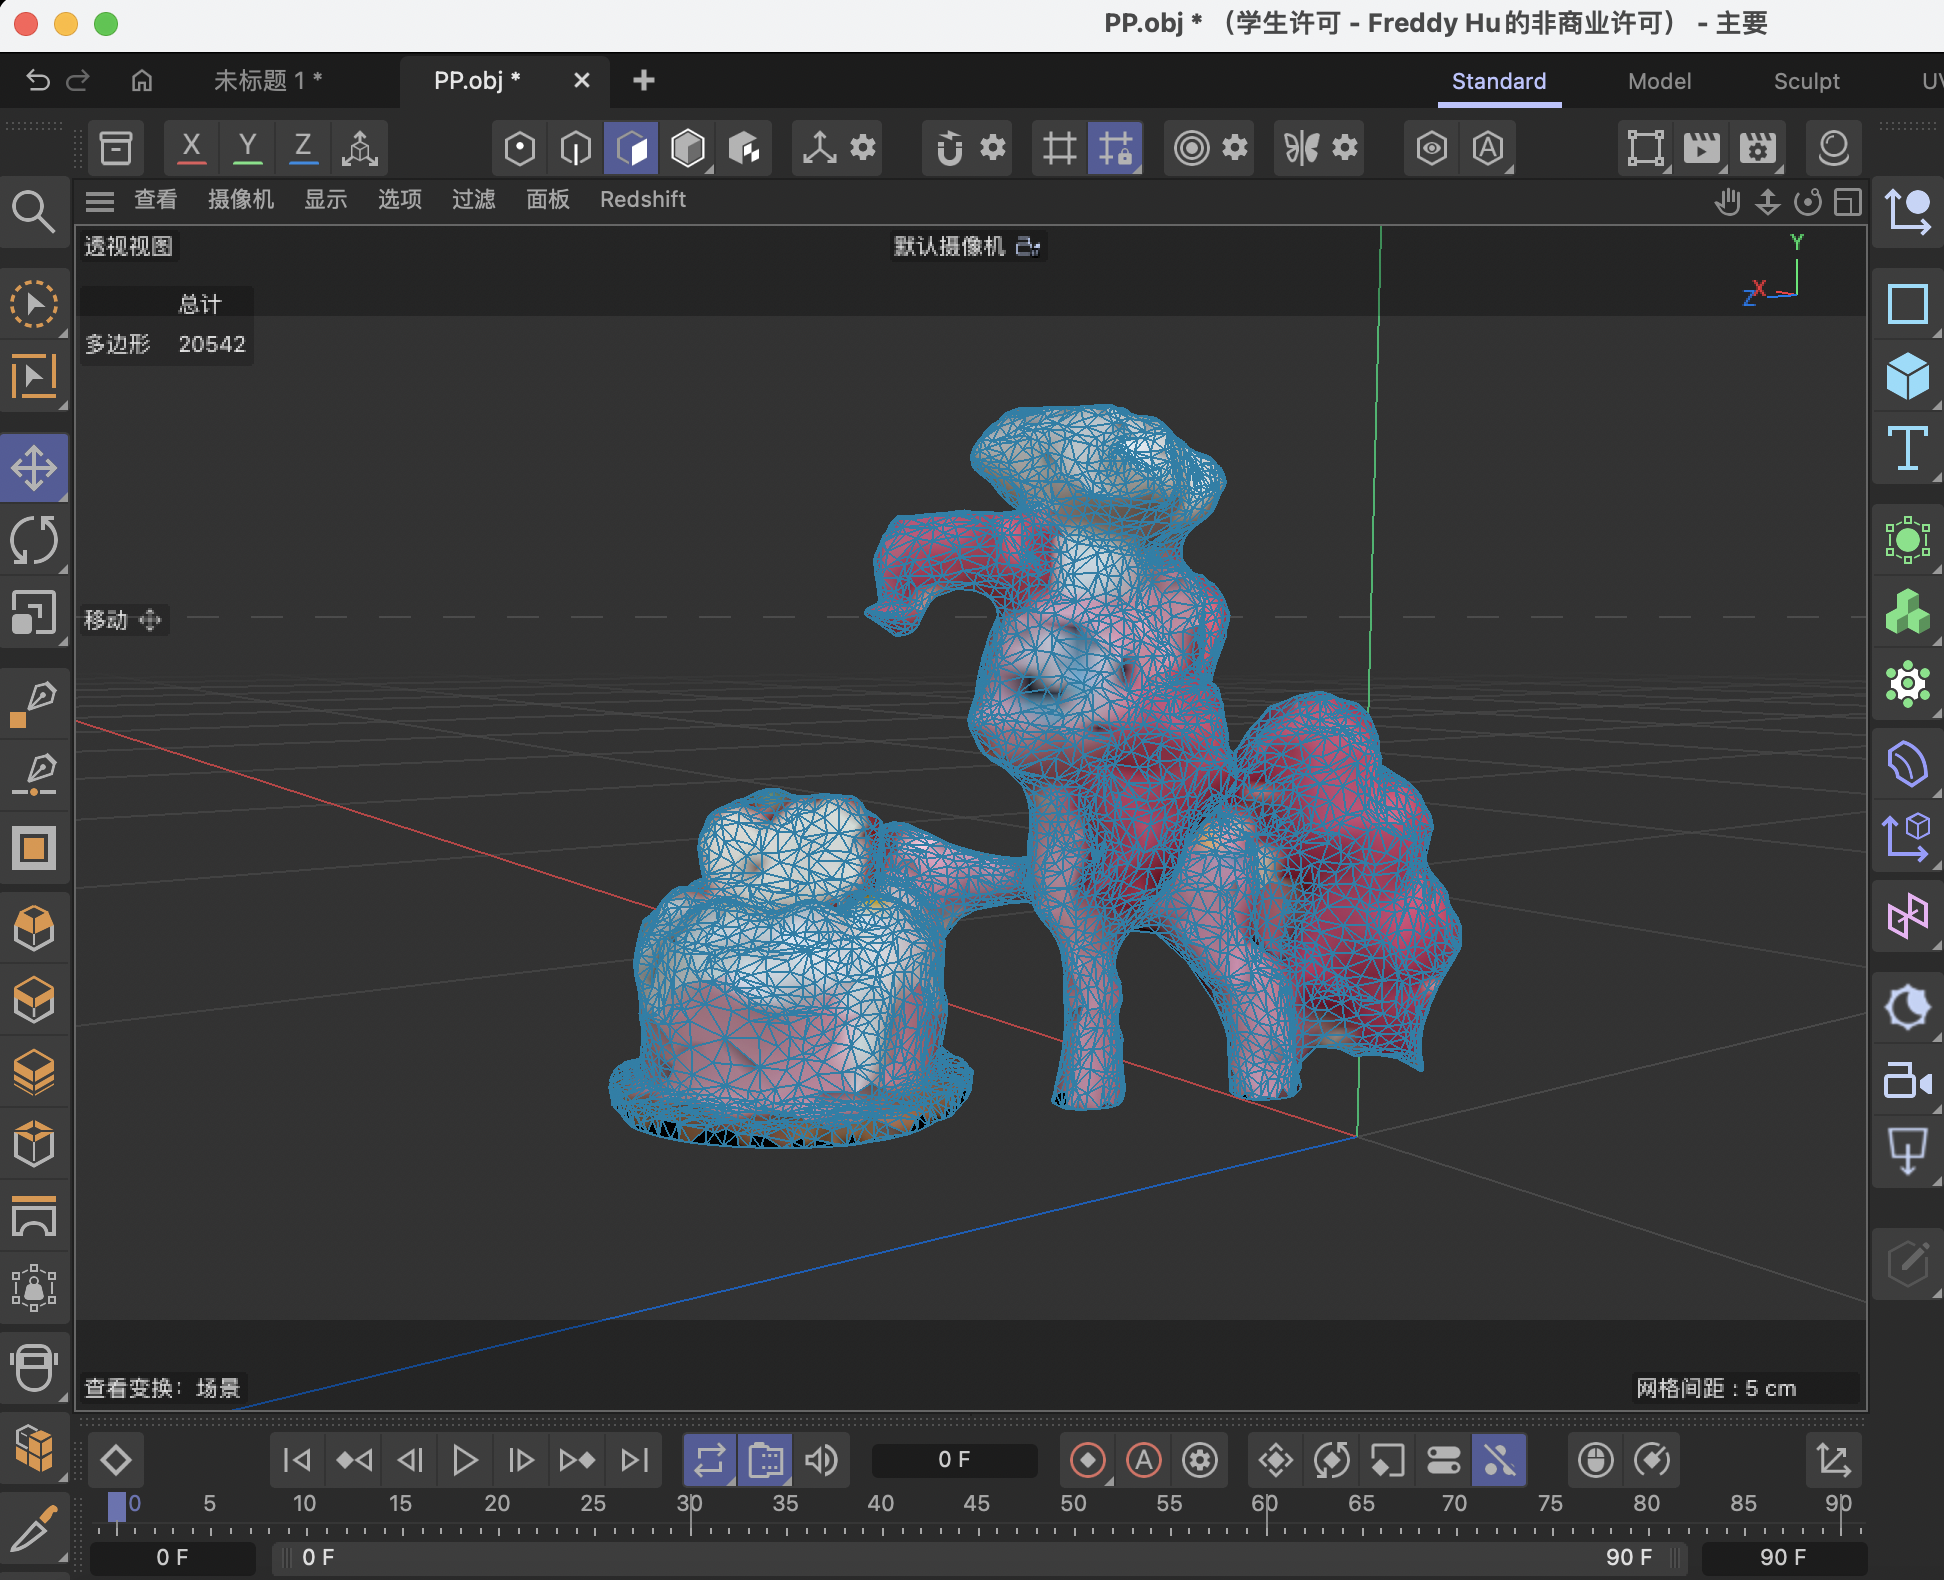Image resolution: width=1944 pixels, height=1580 pixels.
Task: Enable the autokeying record toggle in the timeline
Action: (1145, 1460)
